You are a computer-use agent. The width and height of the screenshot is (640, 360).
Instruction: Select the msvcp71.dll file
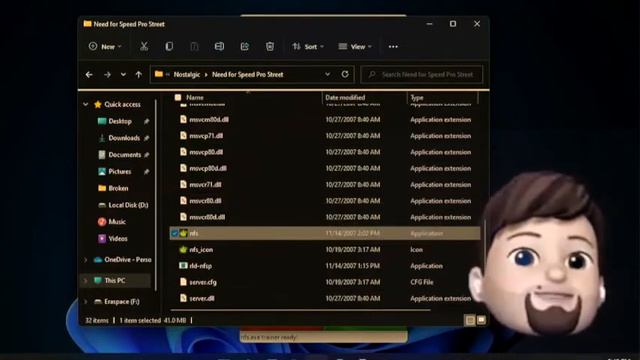(x=206, y=136)
